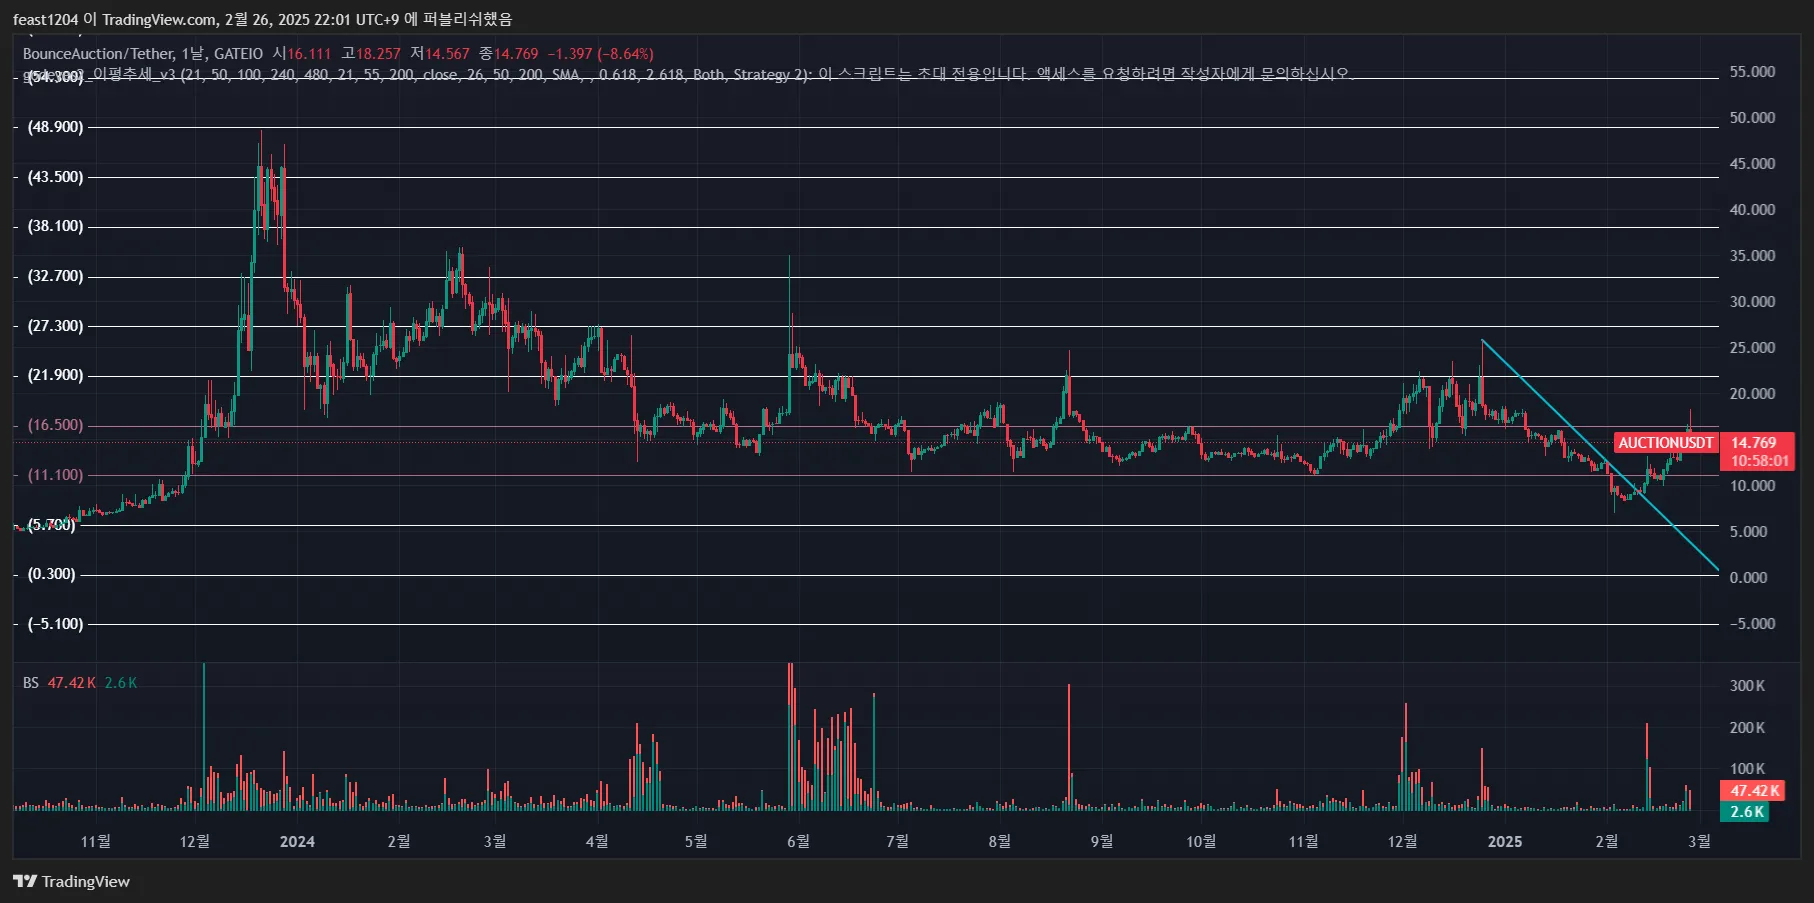Click 40.000 on the price axis
The height and width of the screenshot is (903, 1814).
(x=1753, y=210)
